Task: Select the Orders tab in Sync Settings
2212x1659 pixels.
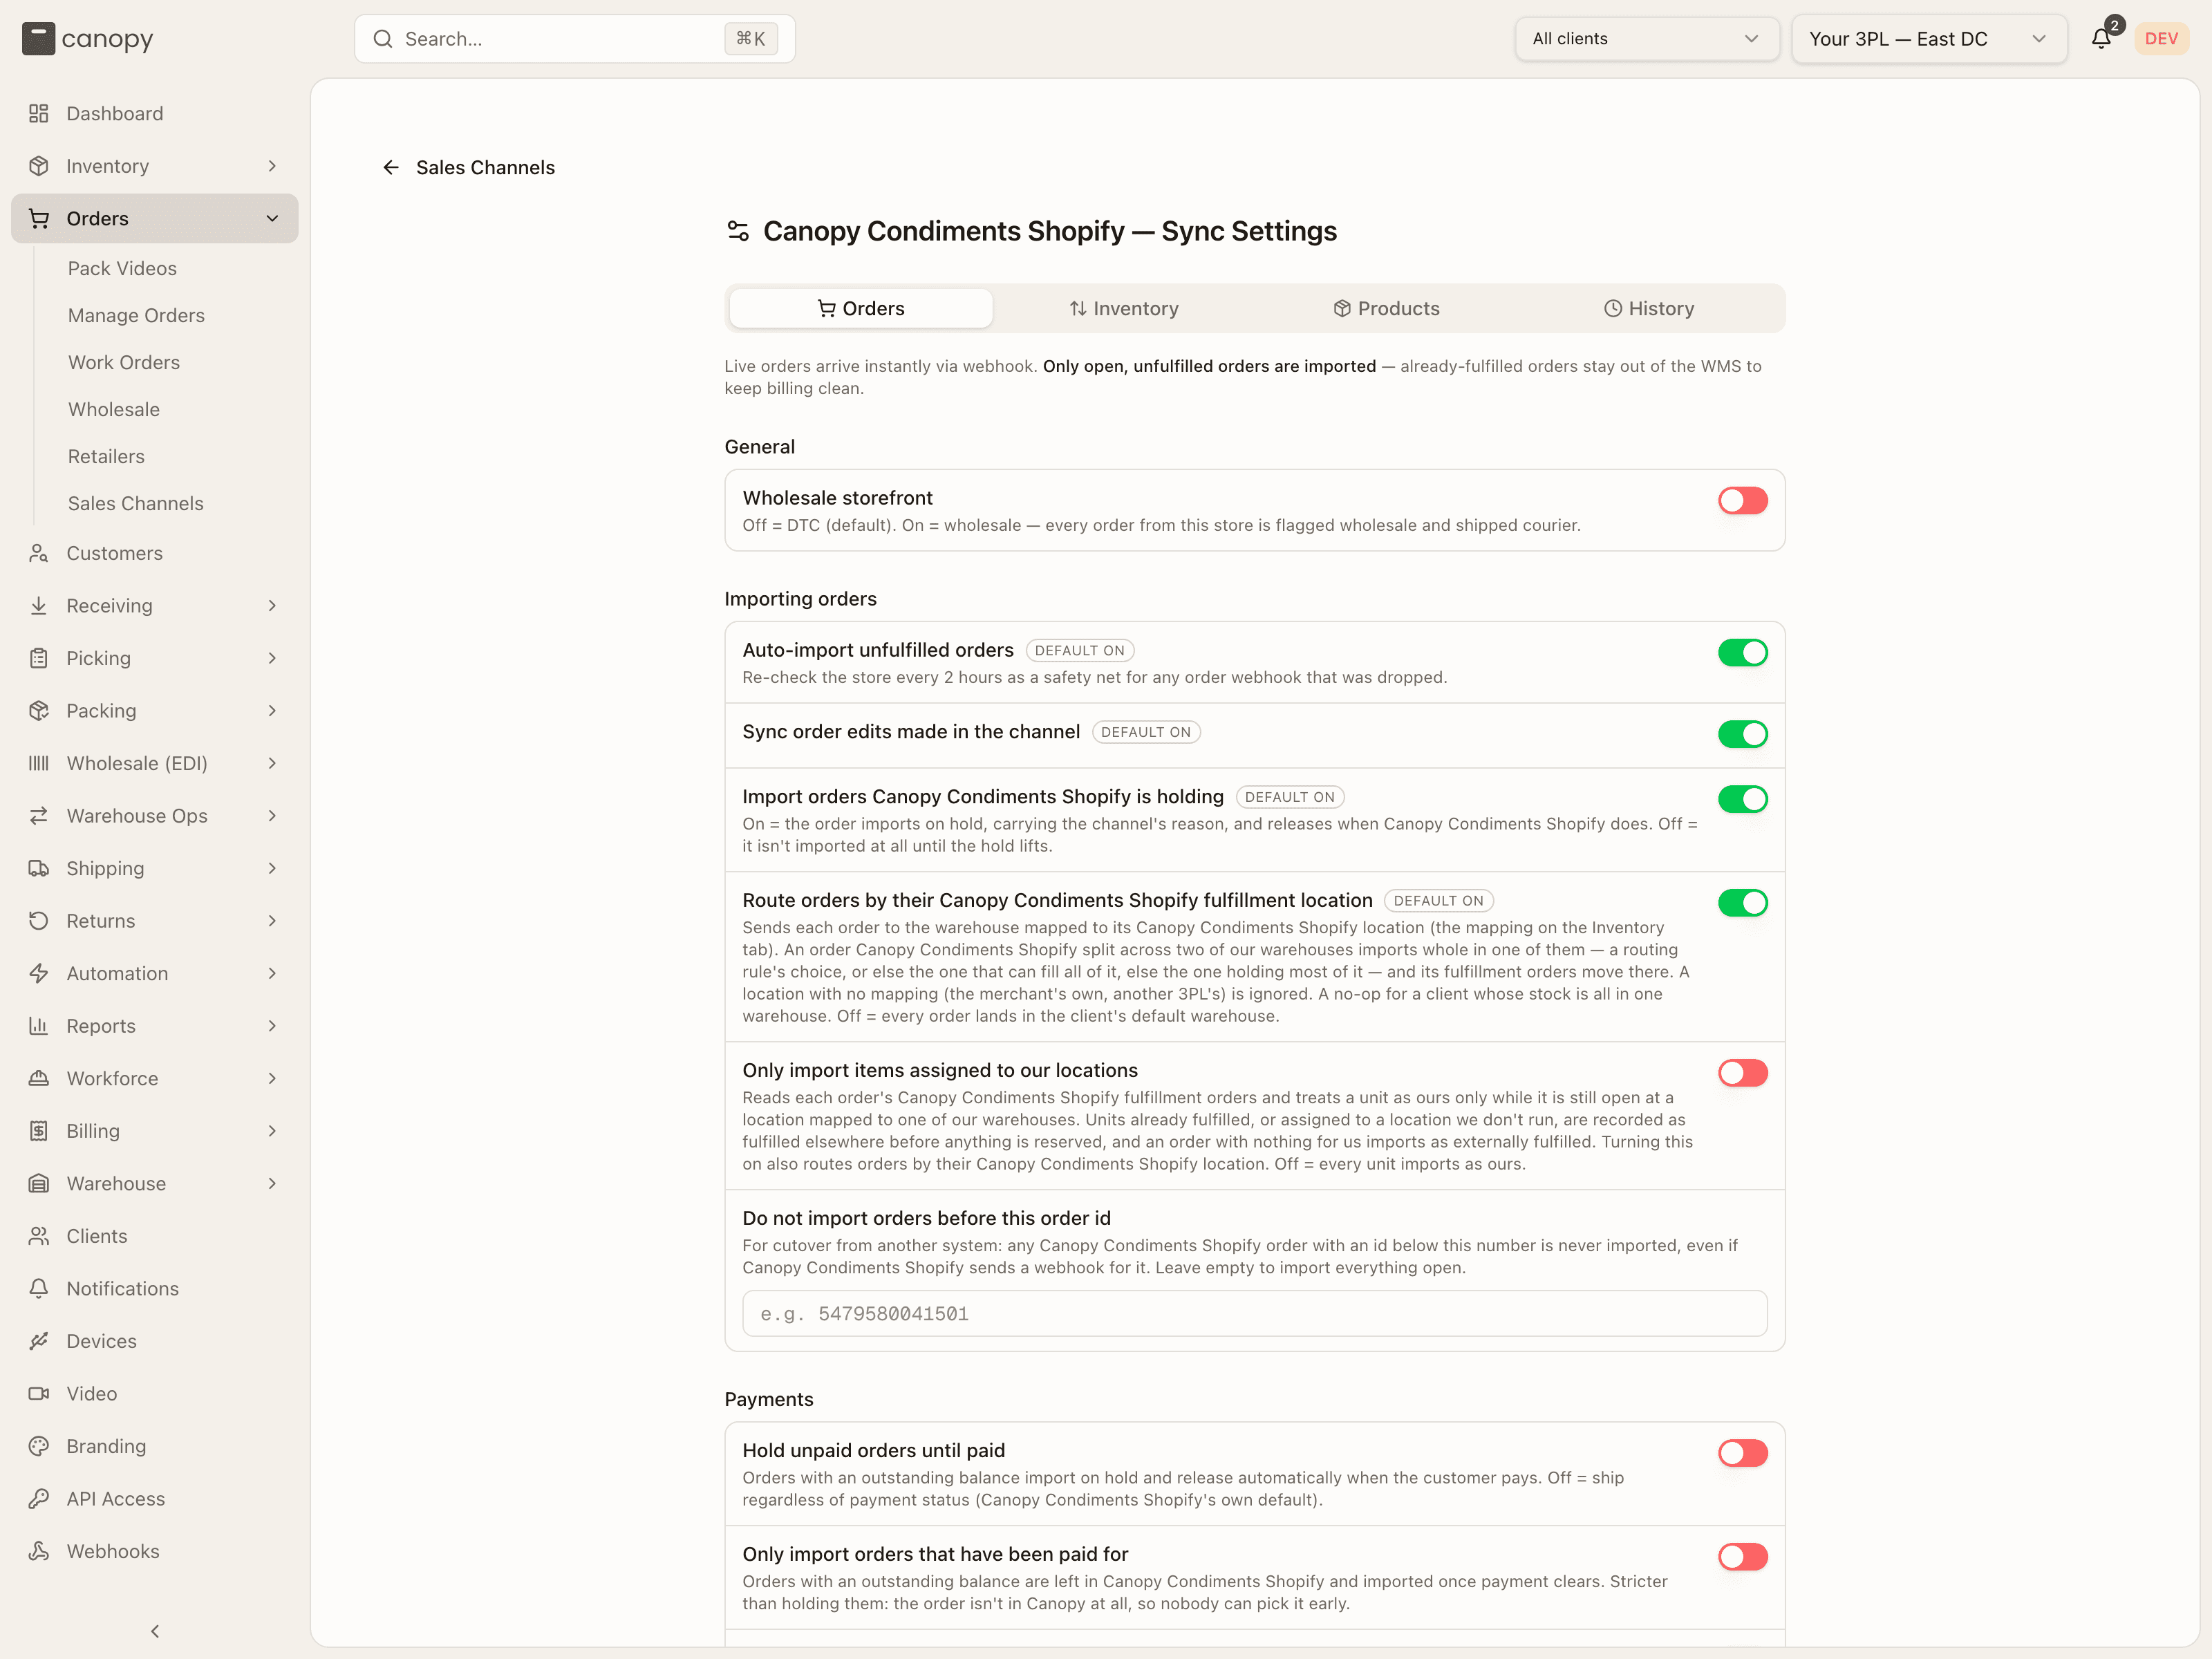Action: [x=860, y=308]
